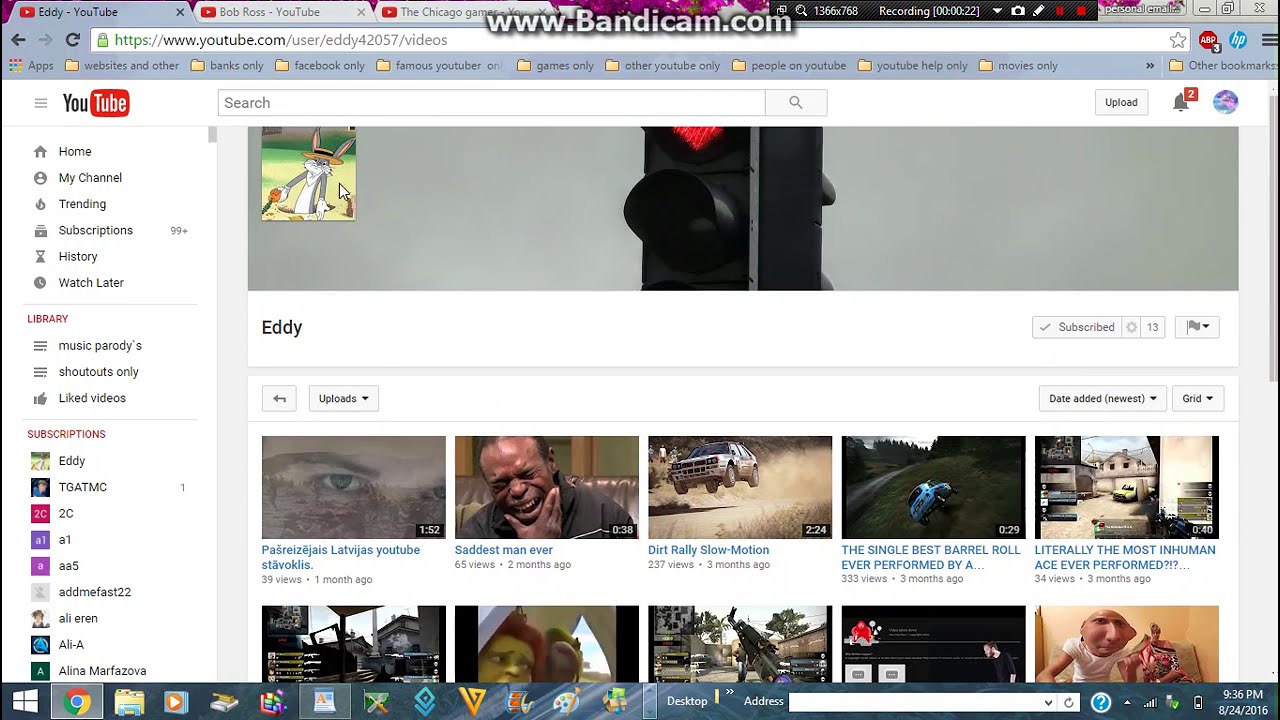
Task: Open the barrel roll car video thumbnail
Action: tap(933, 487)
